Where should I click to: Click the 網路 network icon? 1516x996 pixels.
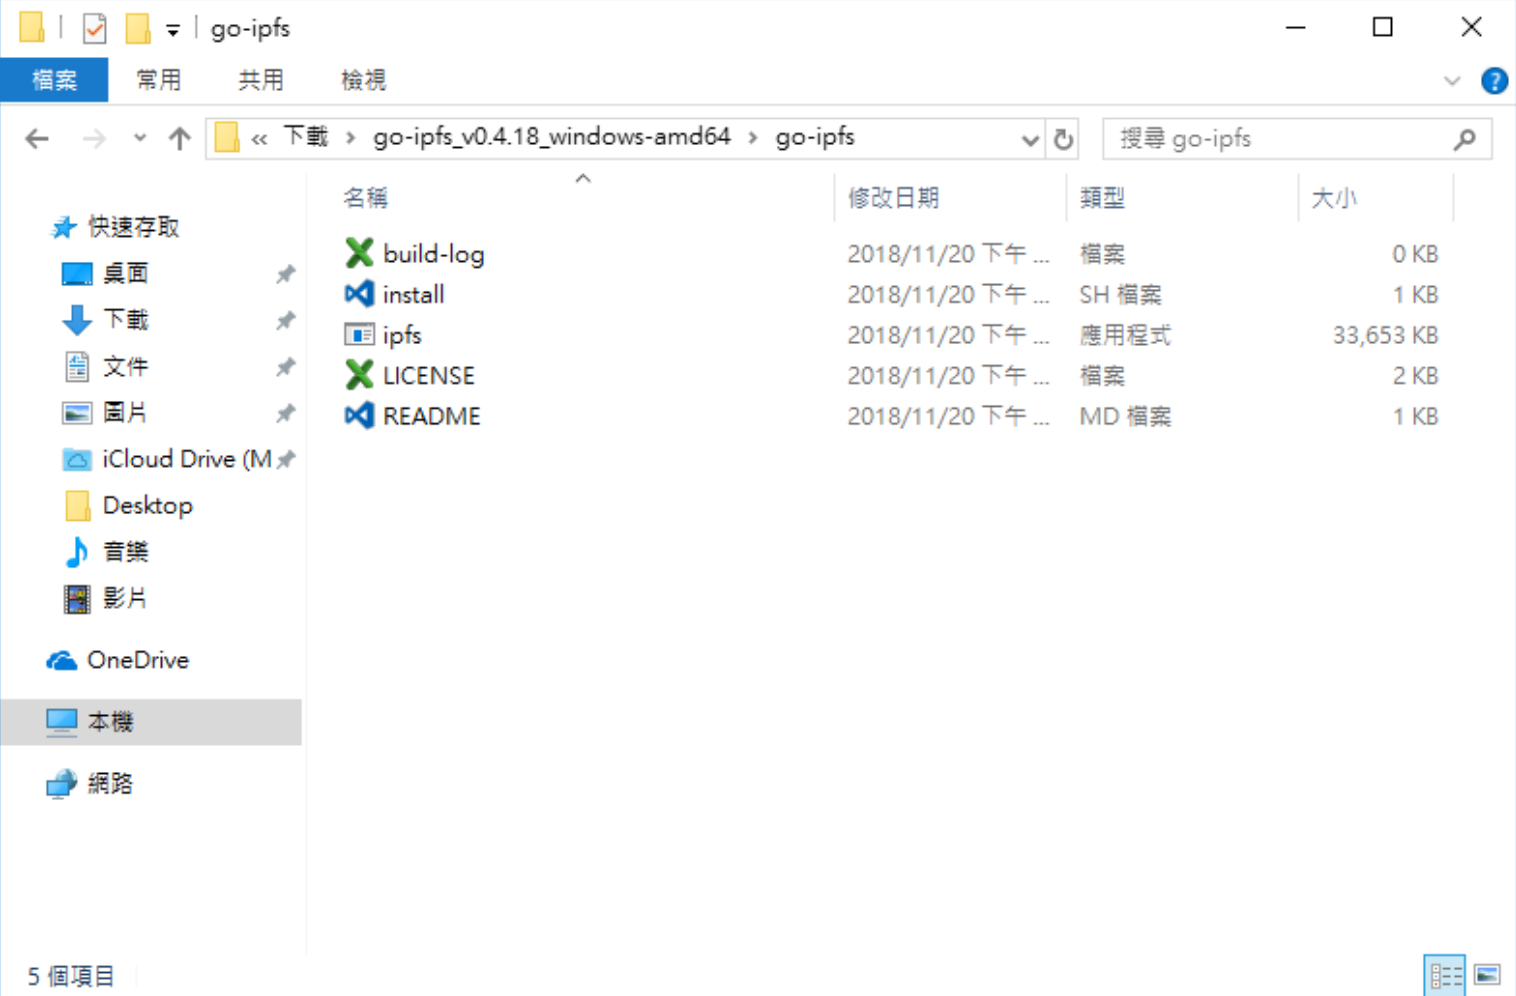tap(62, 783)
